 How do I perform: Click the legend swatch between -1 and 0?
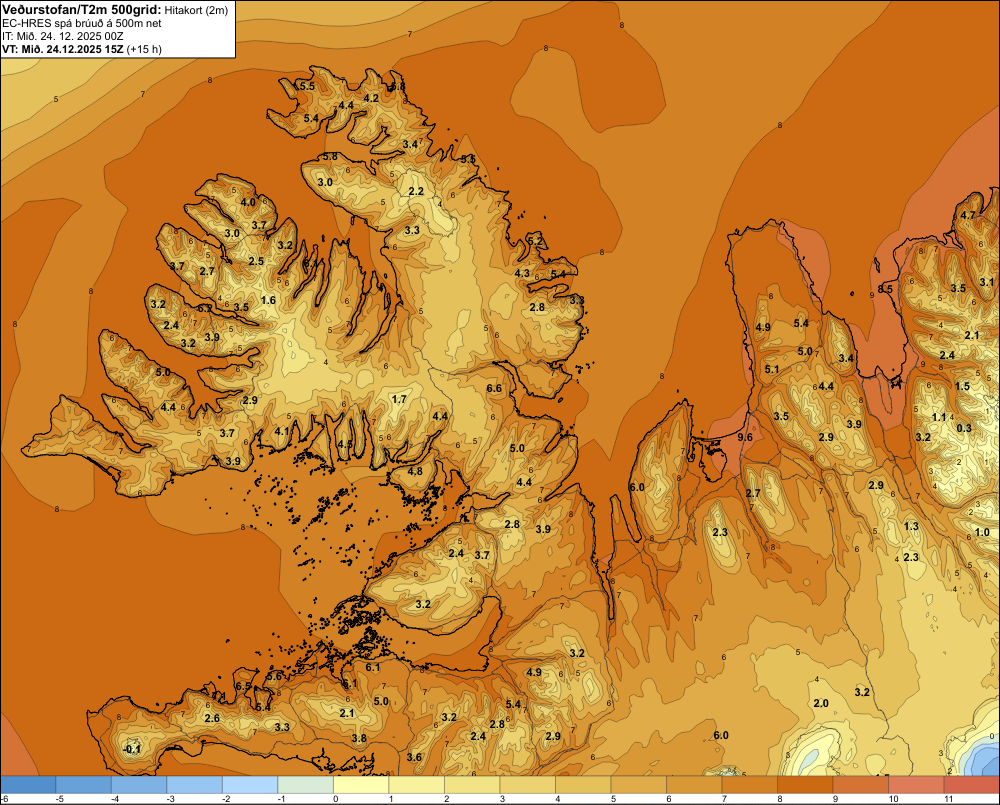click(305, 785)
